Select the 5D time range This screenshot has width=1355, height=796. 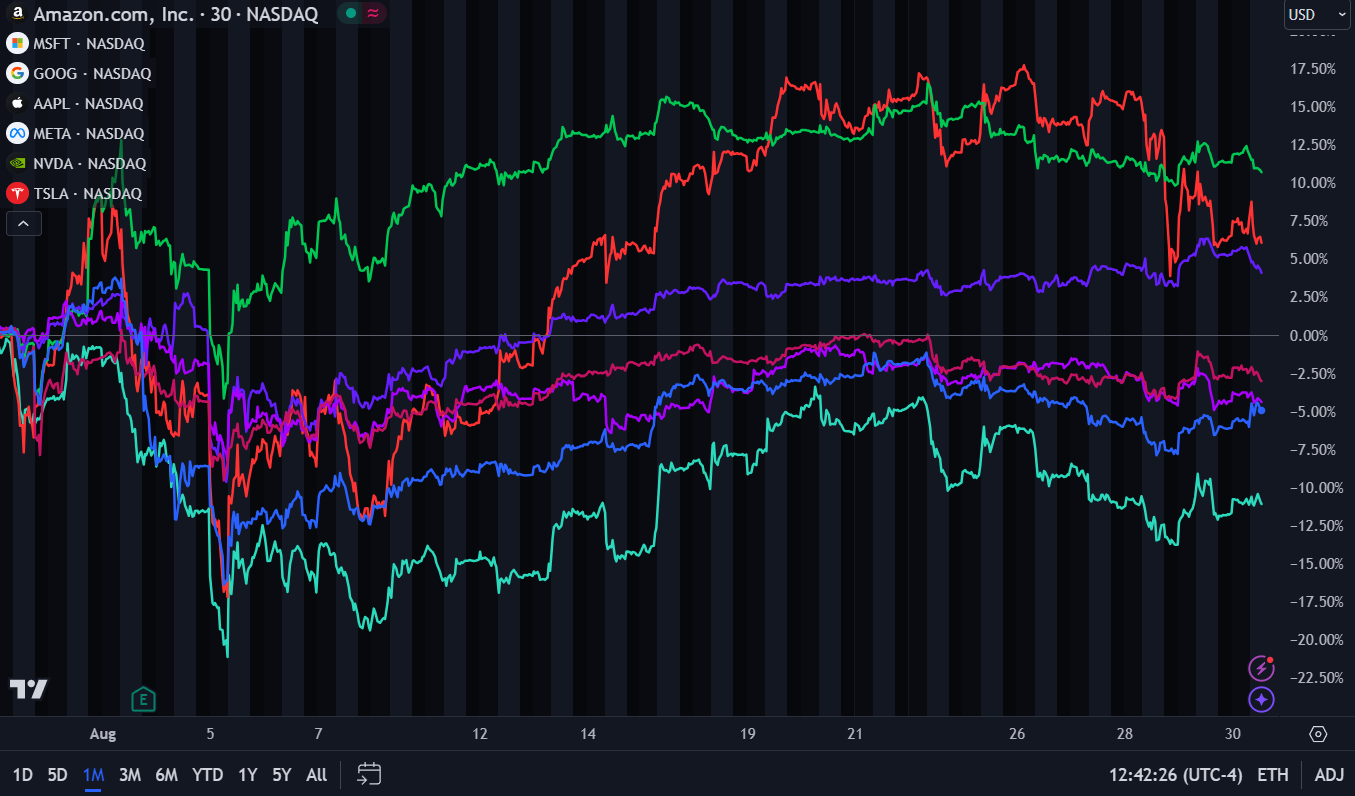pos(58,774)
